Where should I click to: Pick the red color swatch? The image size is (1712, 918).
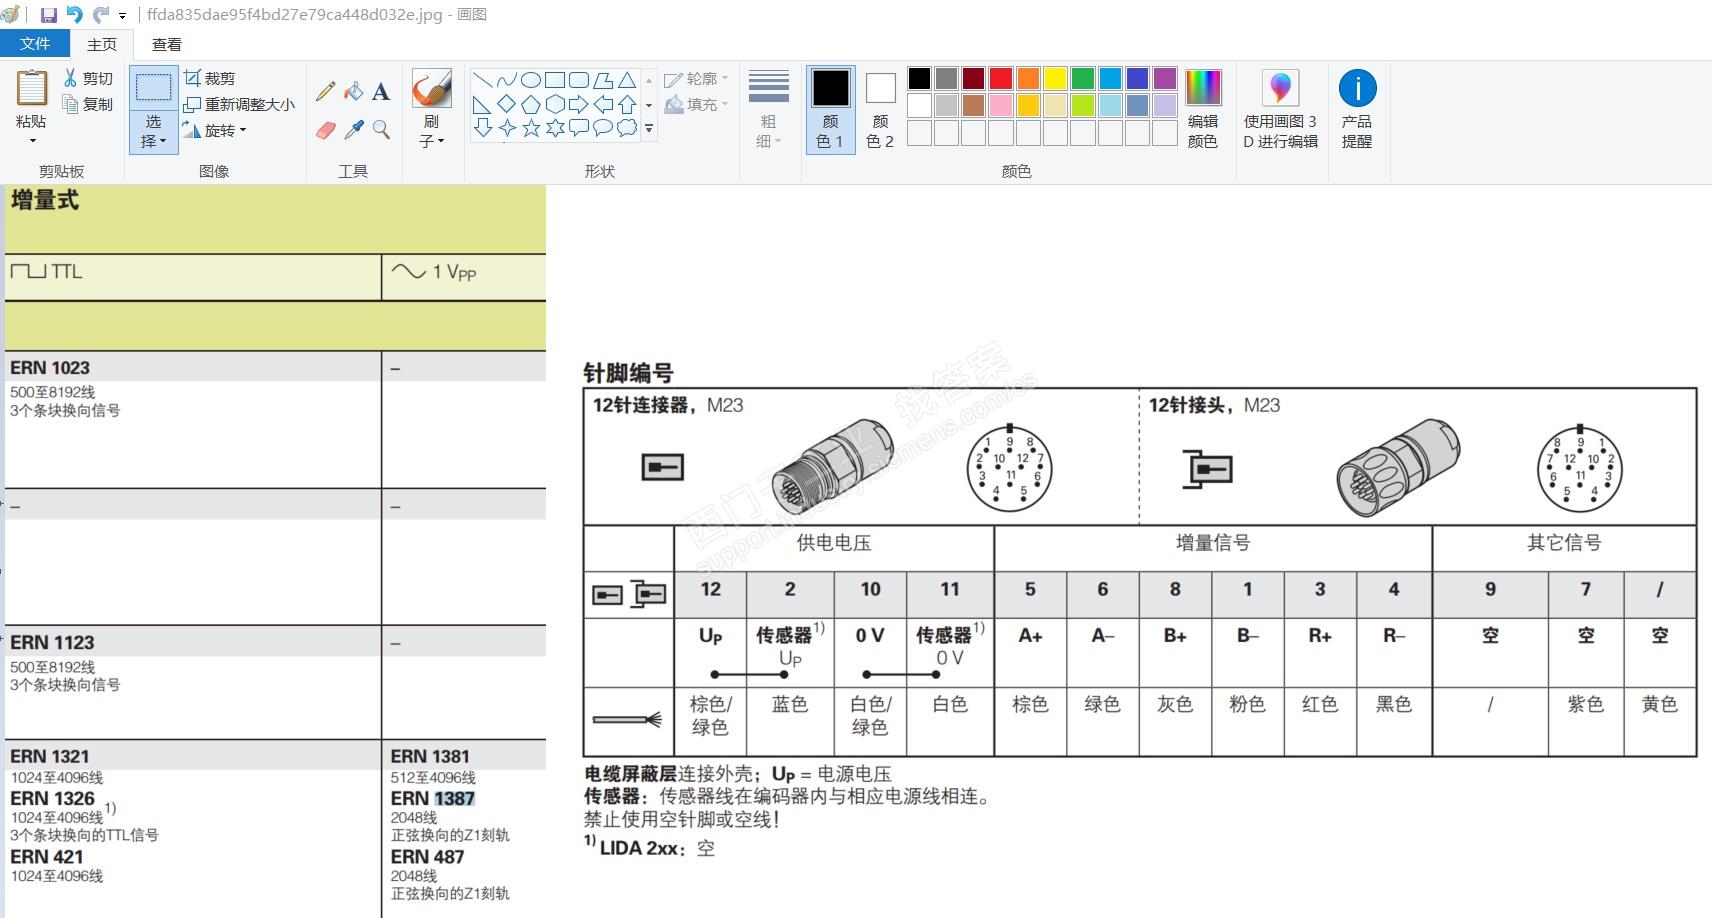click(x=1001, y=79)
